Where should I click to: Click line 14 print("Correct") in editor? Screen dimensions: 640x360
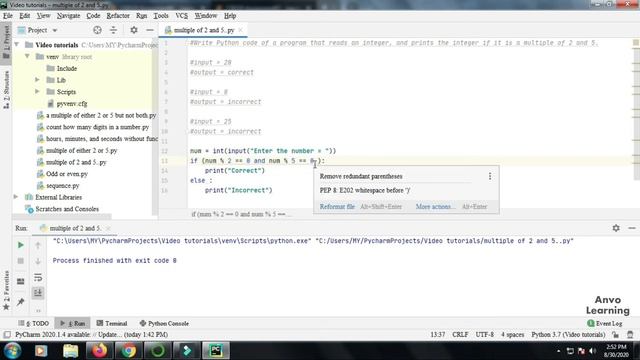(x=235, y=171)
